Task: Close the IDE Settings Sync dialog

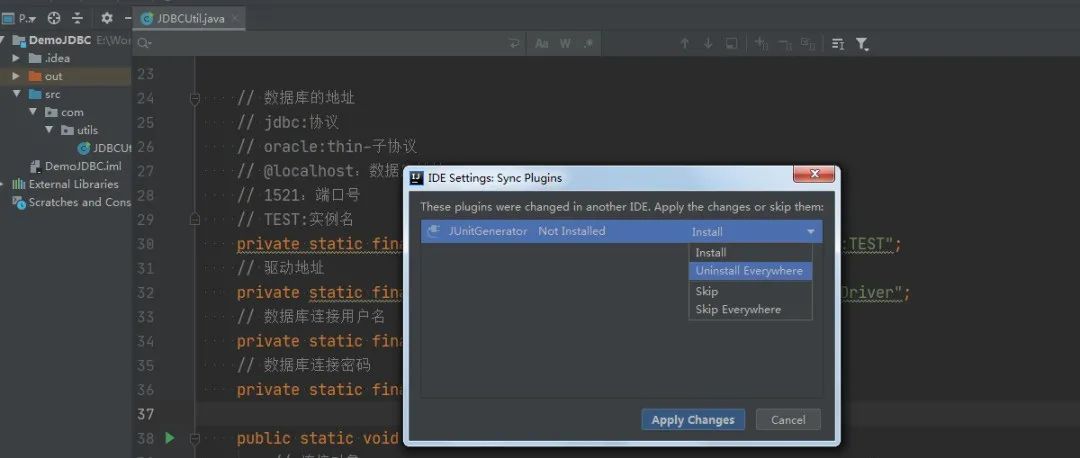Action: 814,174
